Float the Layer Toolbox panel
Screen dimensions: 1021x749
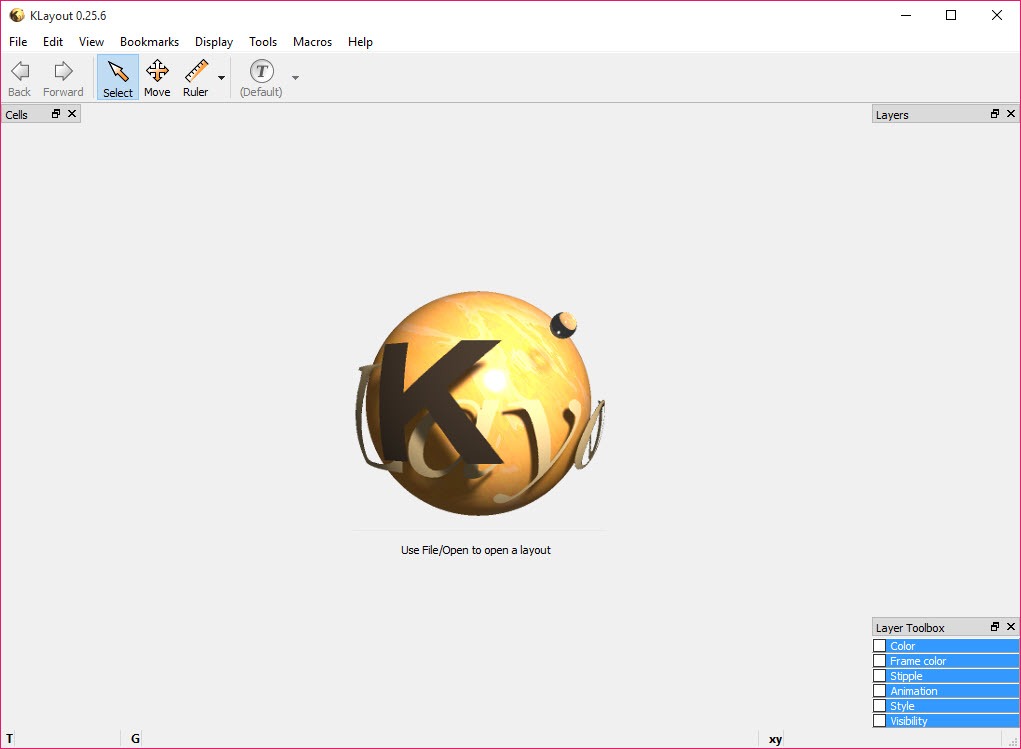pos(995,627)
